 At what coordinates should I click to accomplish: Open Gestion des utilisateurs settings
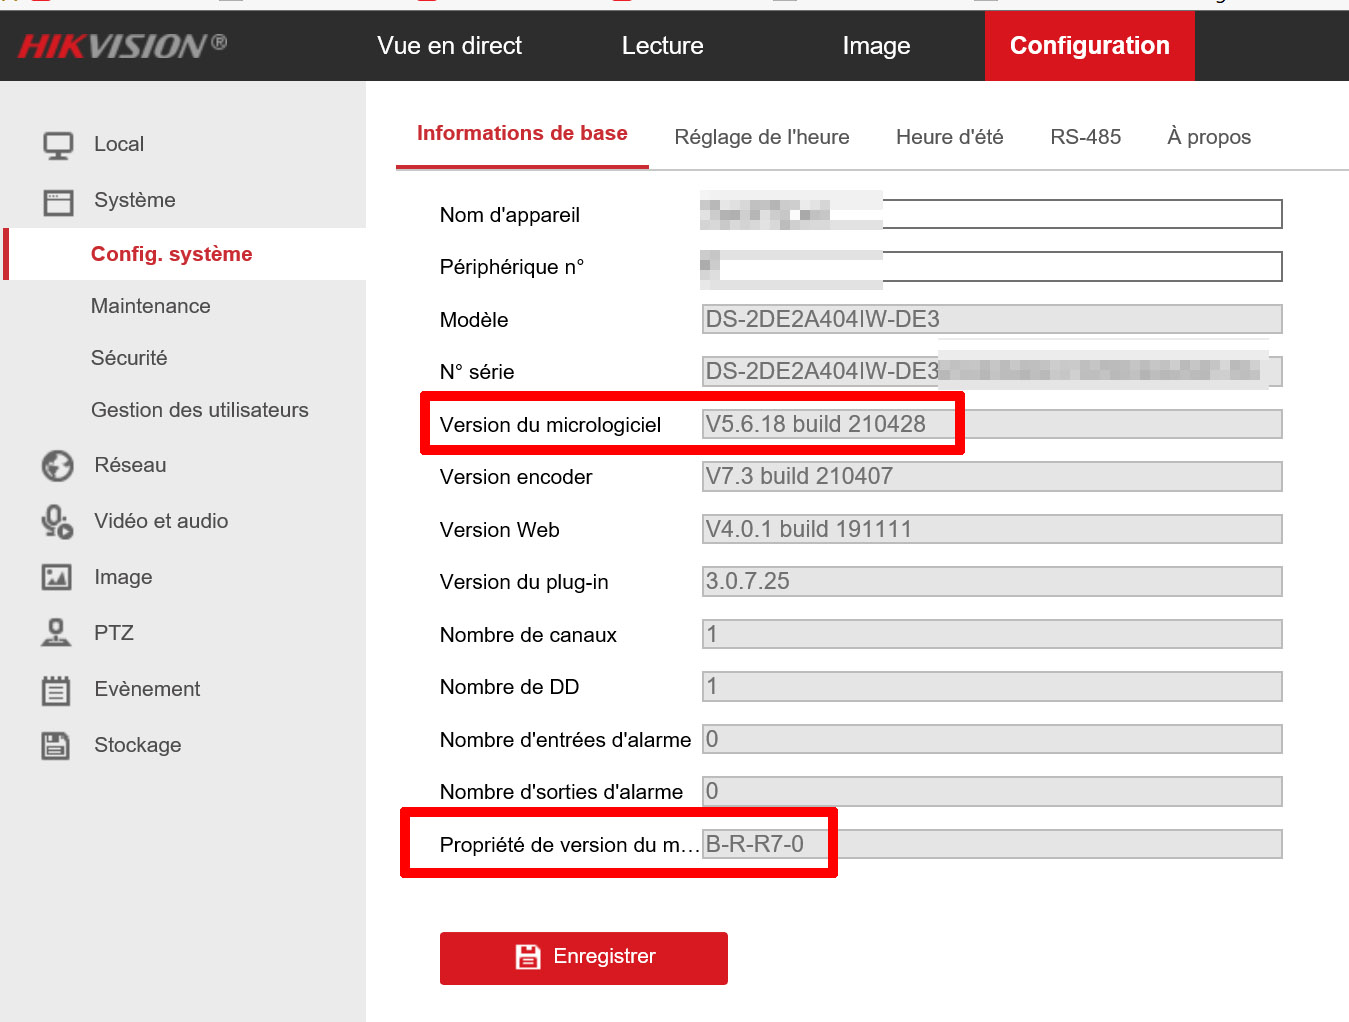(200, 410)
